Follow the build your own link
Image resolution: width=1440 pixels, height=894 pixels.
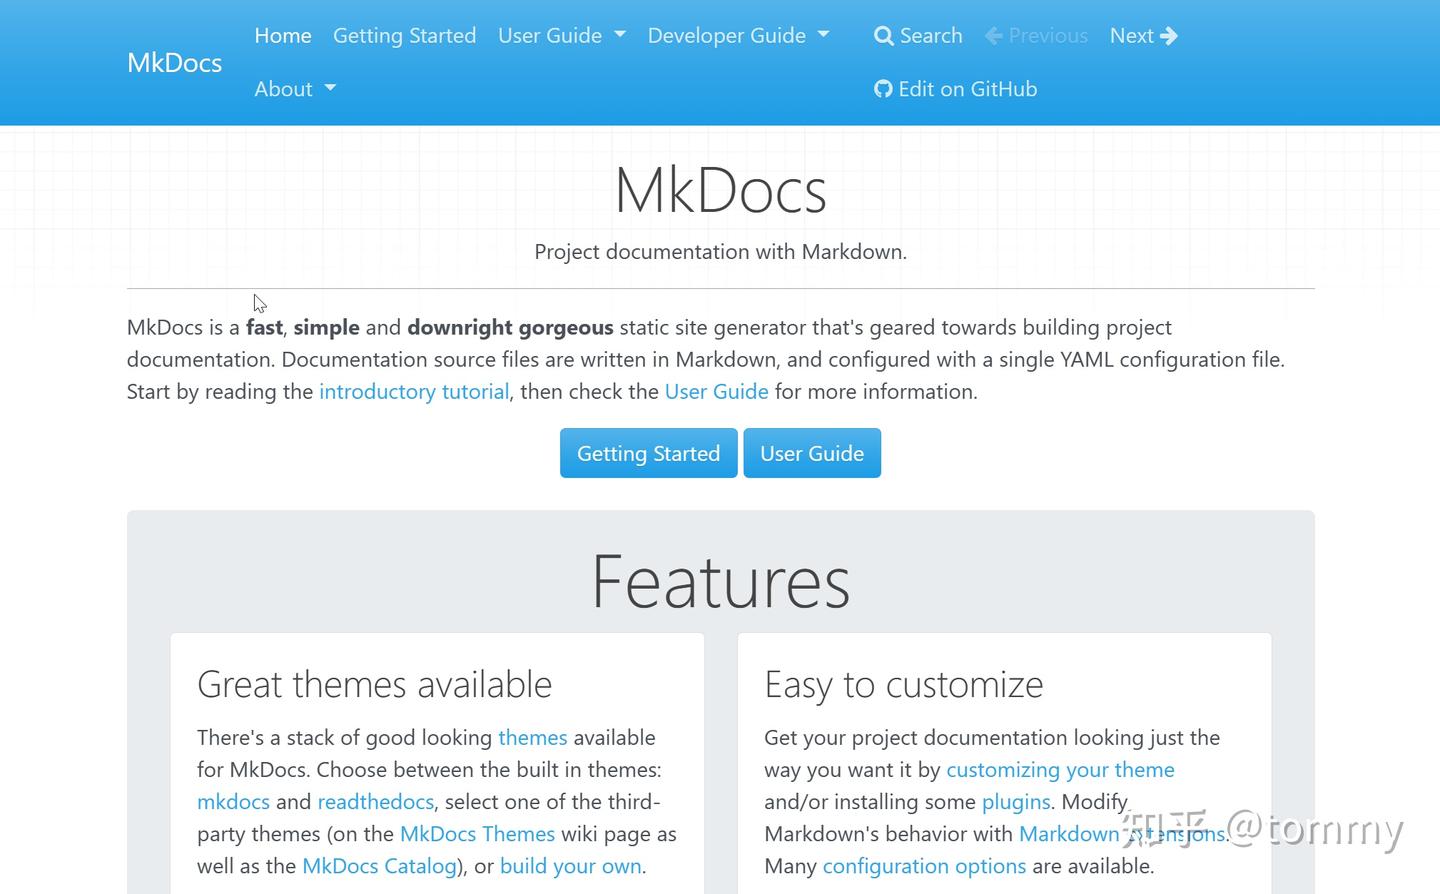pos(571,866)
